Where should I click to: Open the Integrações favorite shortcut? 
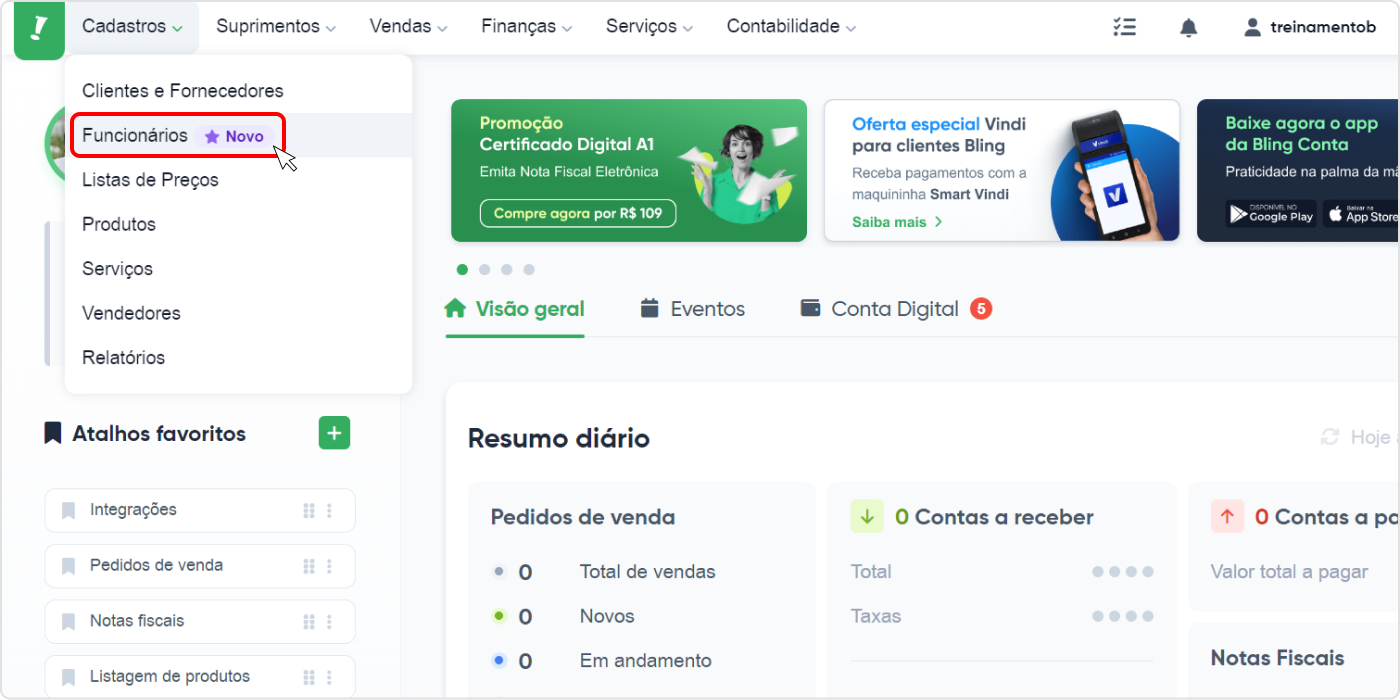coord(200,510)
